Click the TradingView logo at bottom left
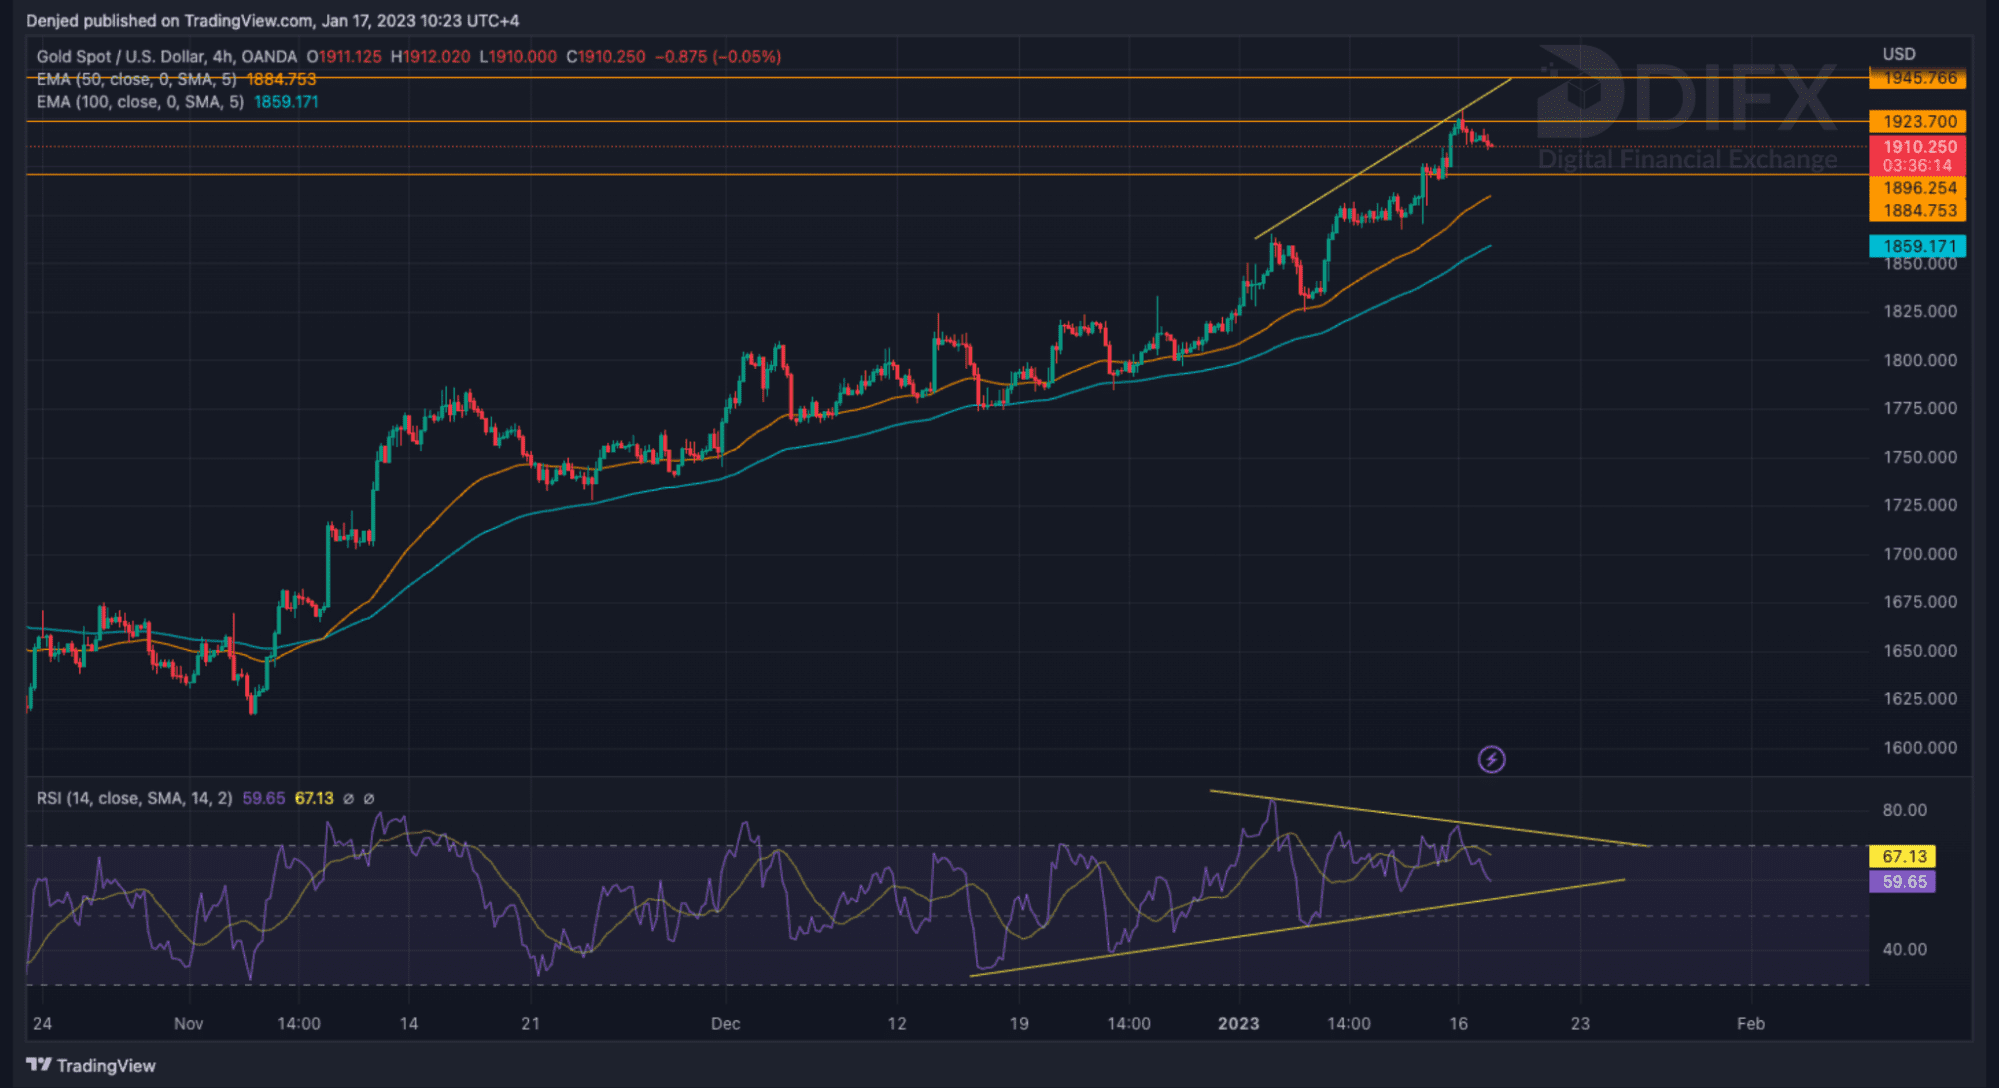 [91, 1065]
